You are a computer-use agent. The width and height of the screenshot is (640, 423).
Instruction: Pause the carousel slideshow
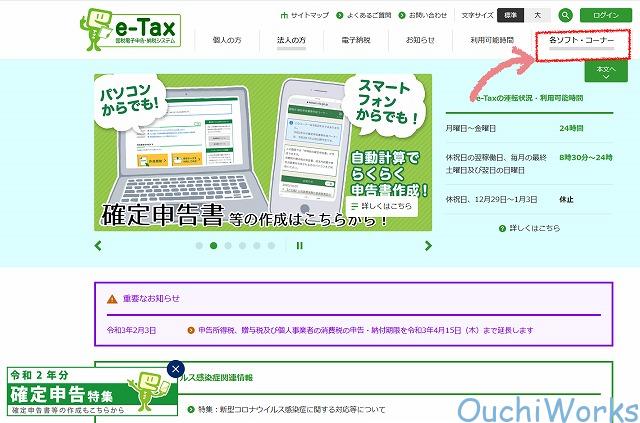[298, 245]
